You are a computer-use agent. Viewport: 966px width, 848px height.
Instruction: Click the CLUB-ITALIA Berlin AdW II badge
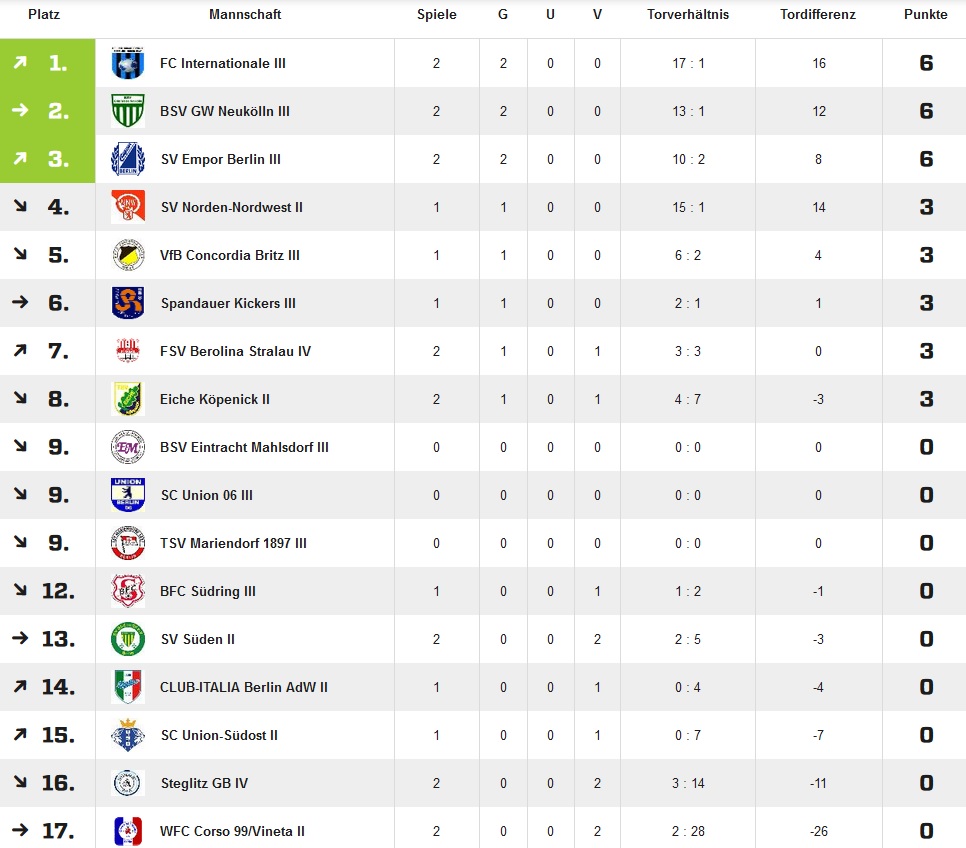pyautogui.click(x=128, y=686)
